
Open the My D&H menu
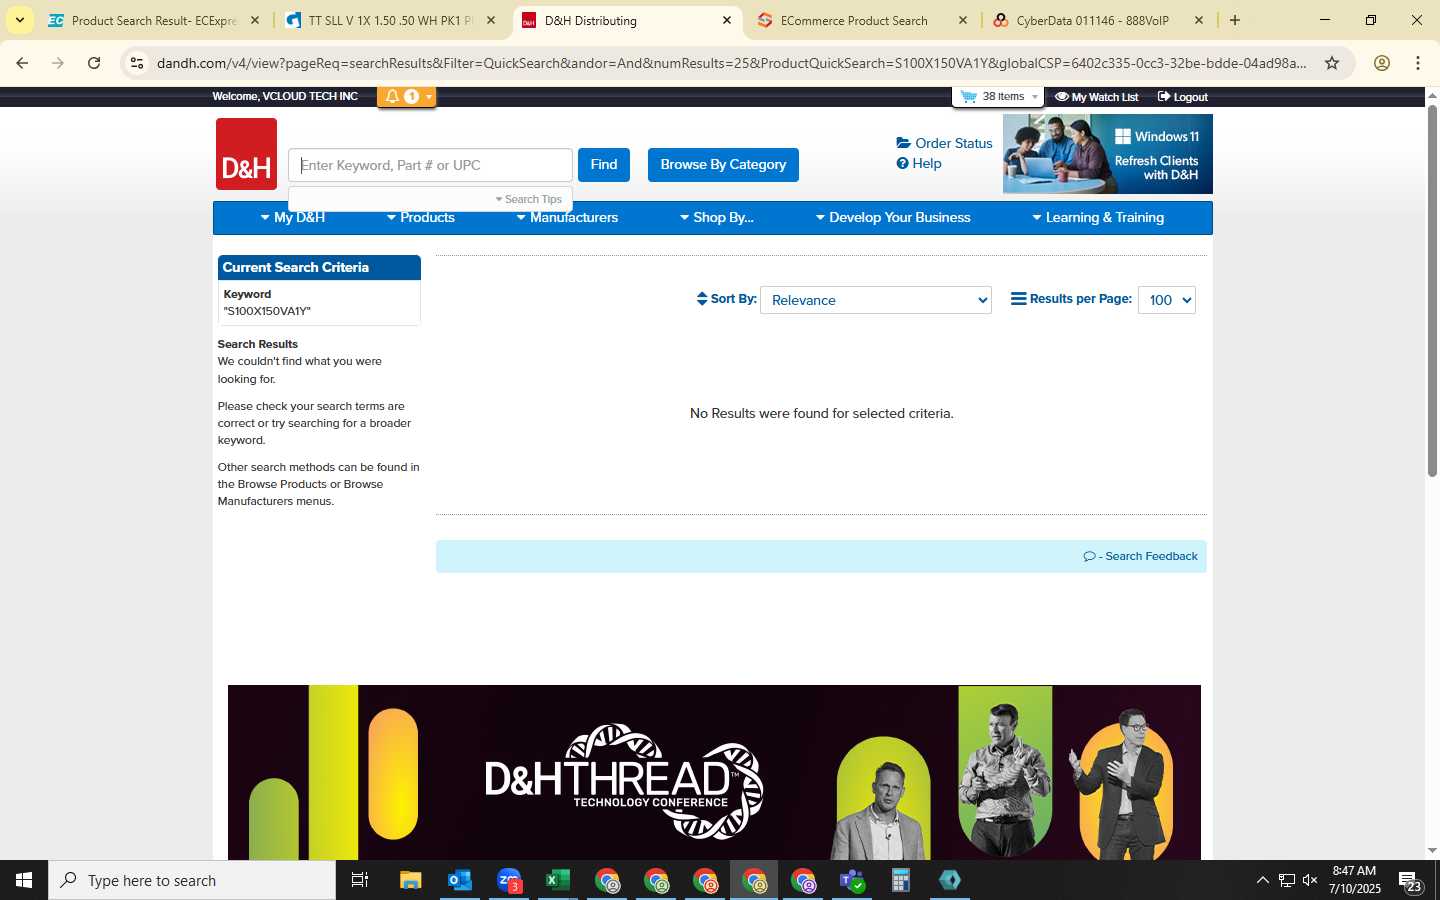click(292, 217)
